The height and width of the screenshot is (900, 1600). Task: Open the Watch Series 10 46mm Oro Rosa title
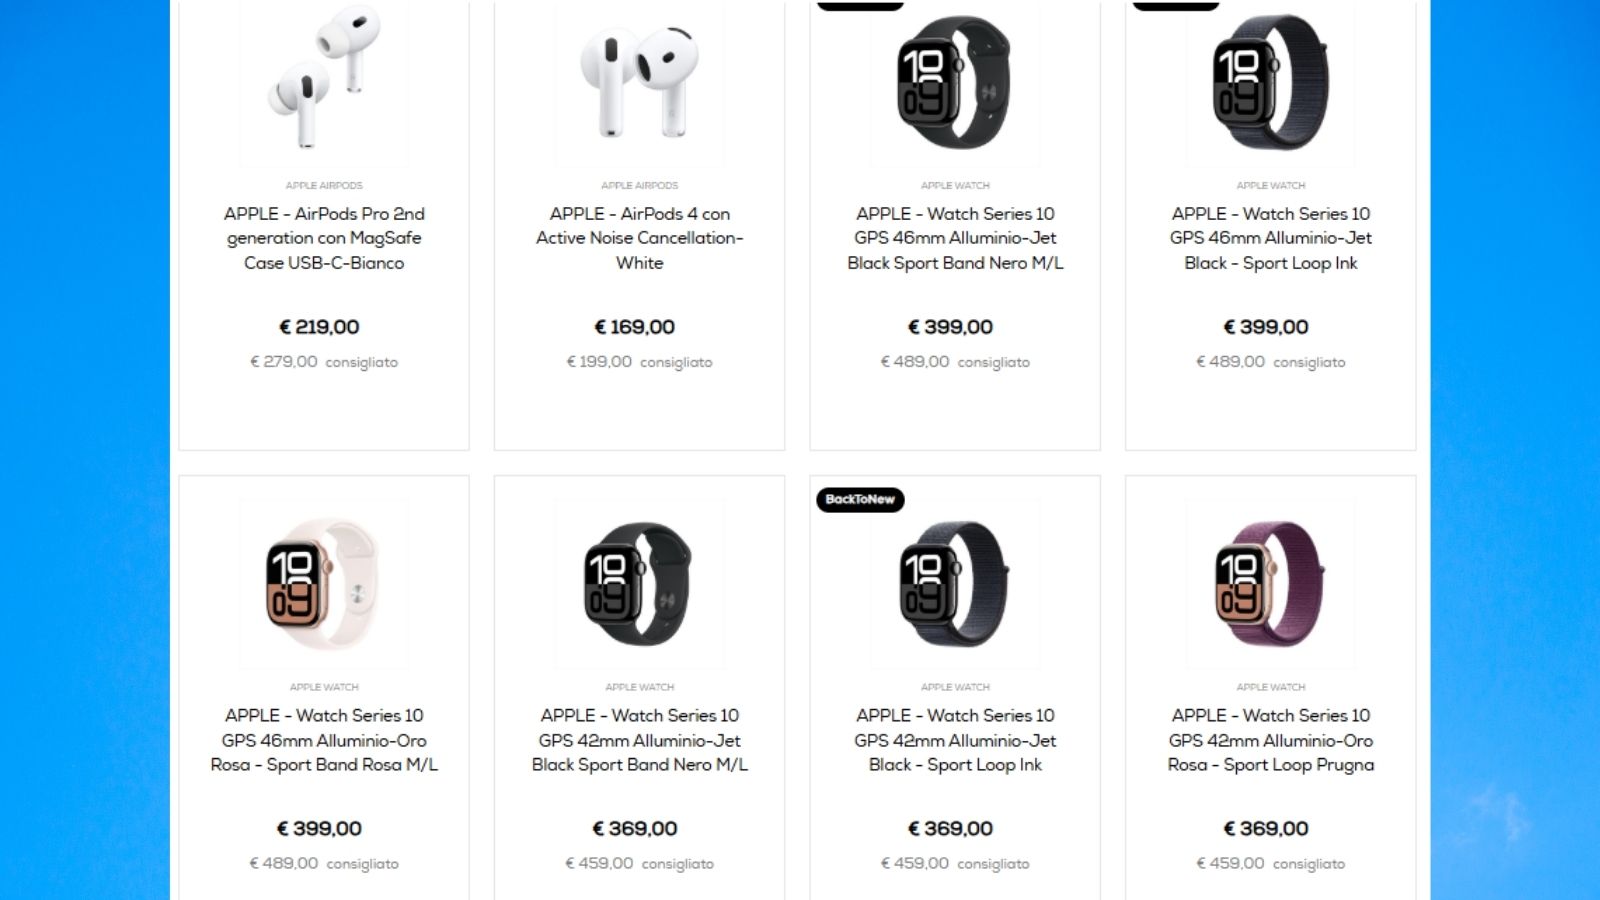(x=324, y=740)
